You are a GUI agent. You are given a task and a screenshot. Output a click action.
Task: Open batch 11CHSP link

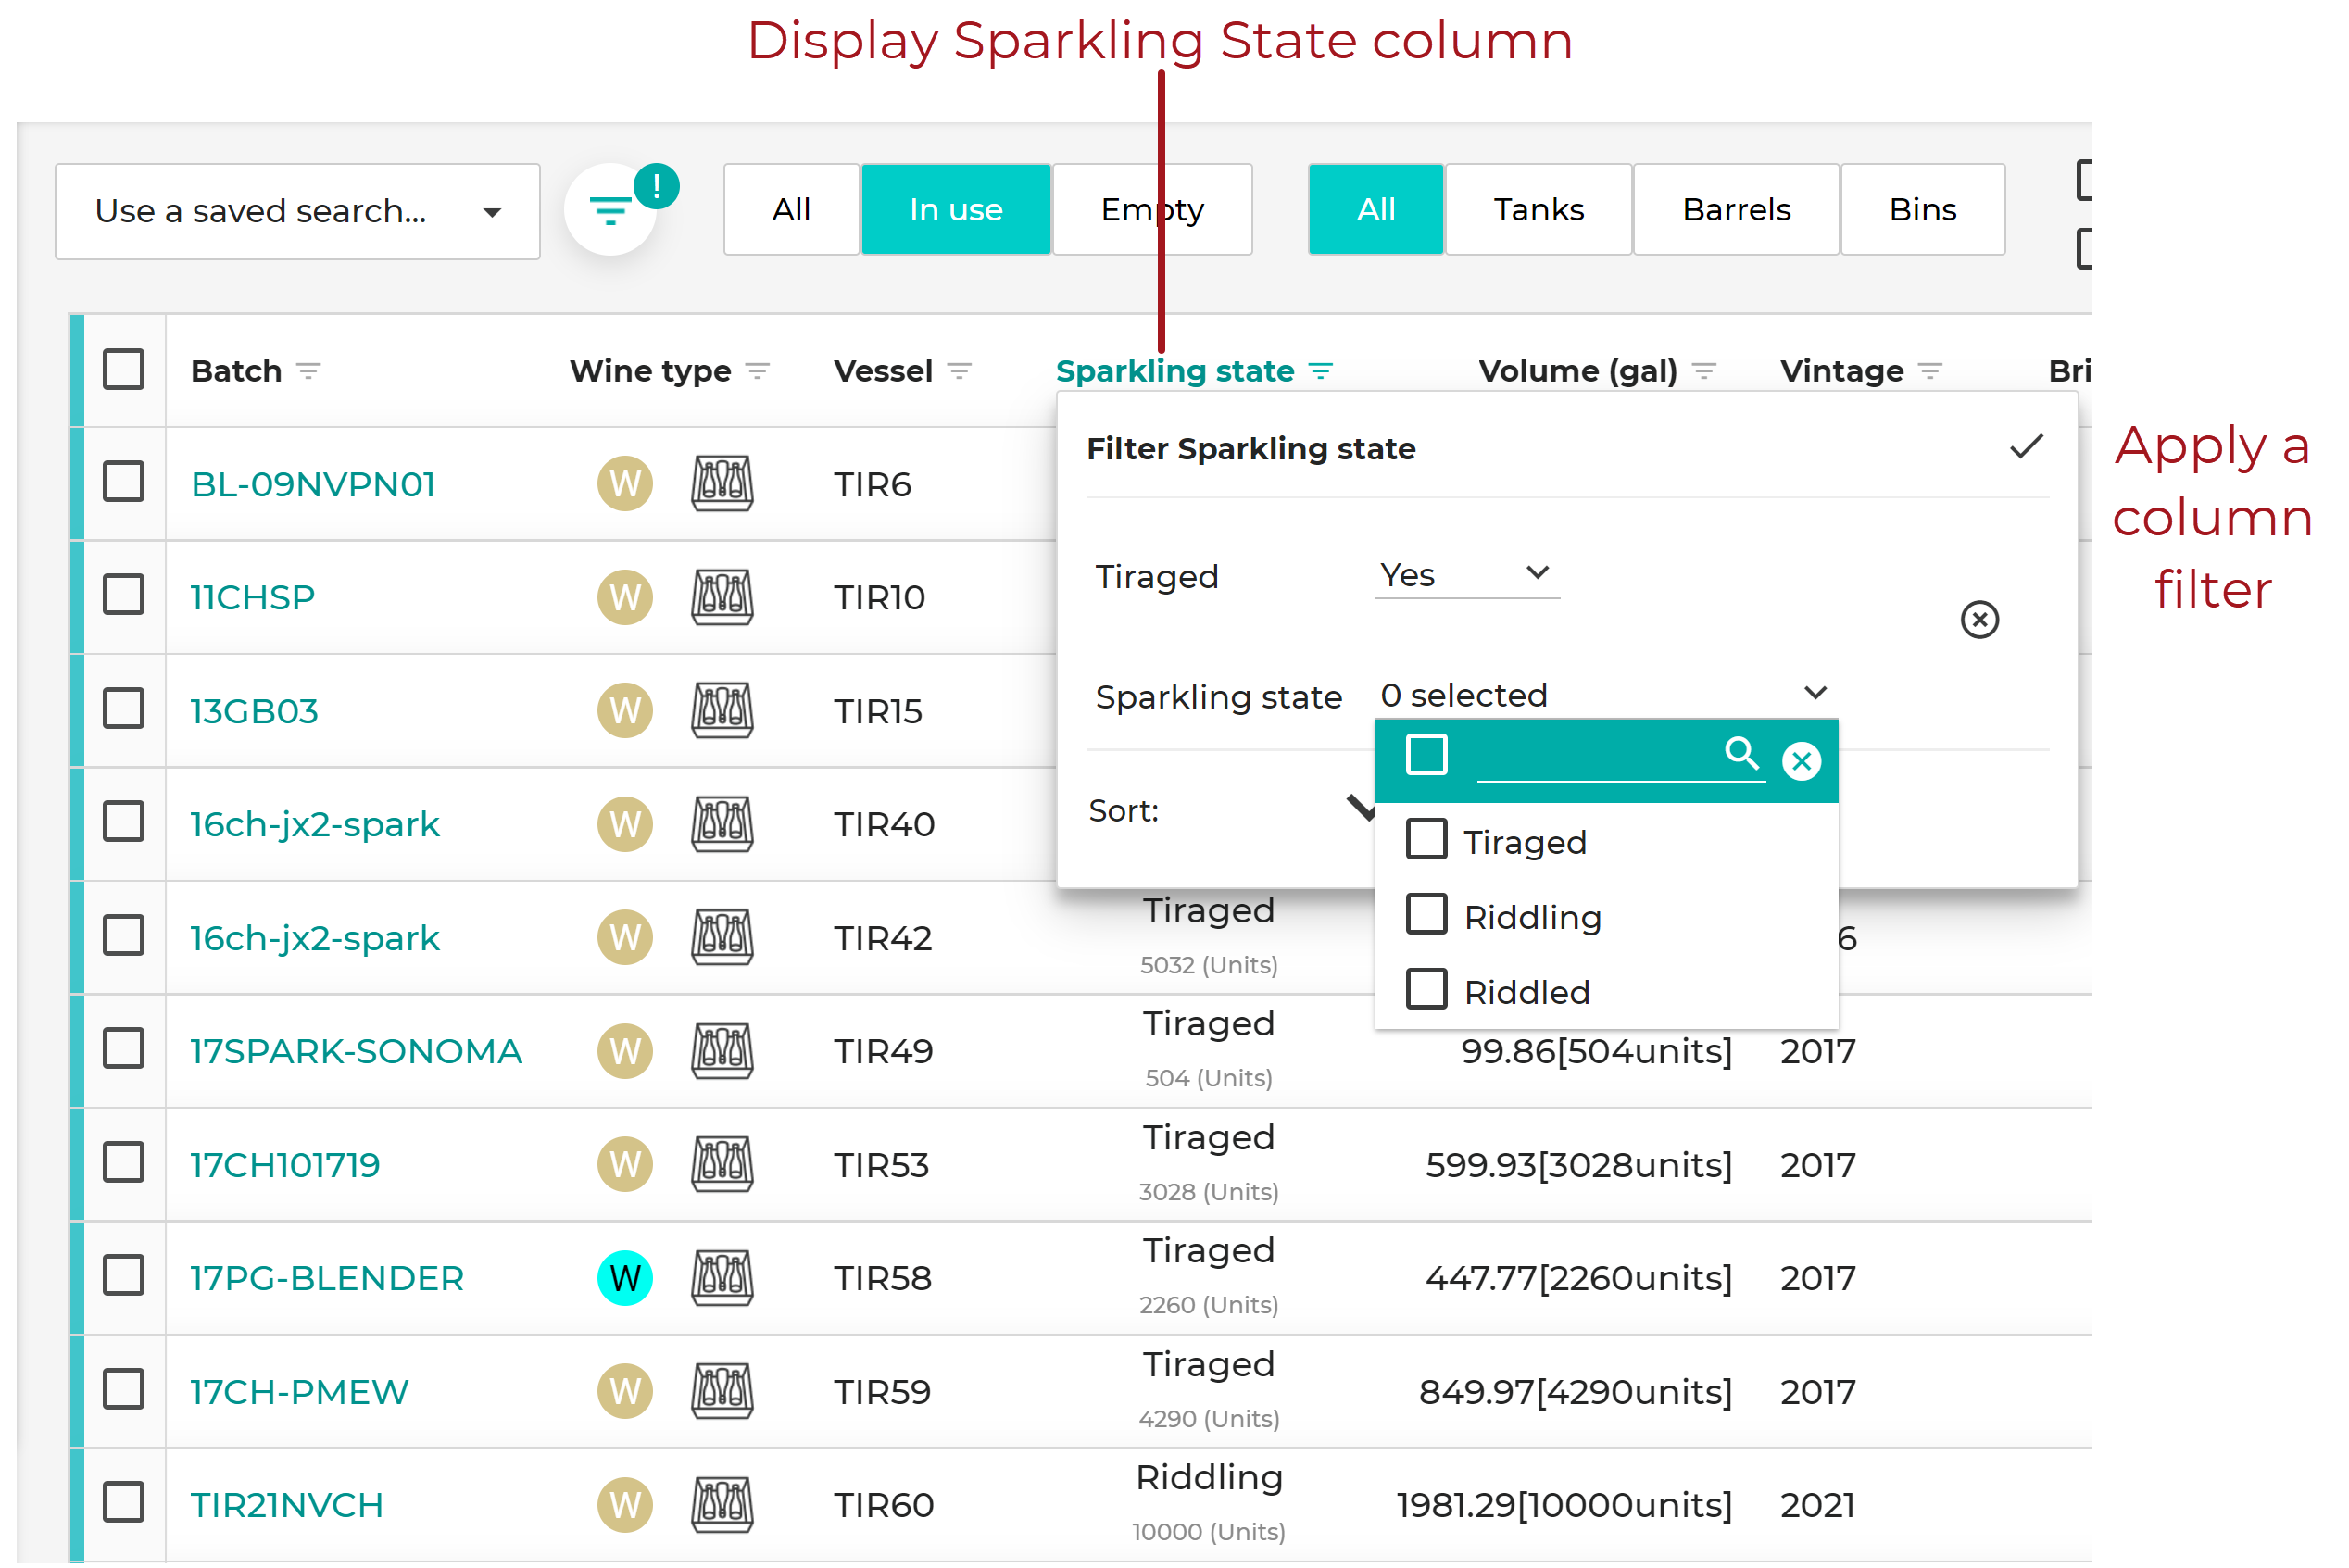tap(253, 598)
